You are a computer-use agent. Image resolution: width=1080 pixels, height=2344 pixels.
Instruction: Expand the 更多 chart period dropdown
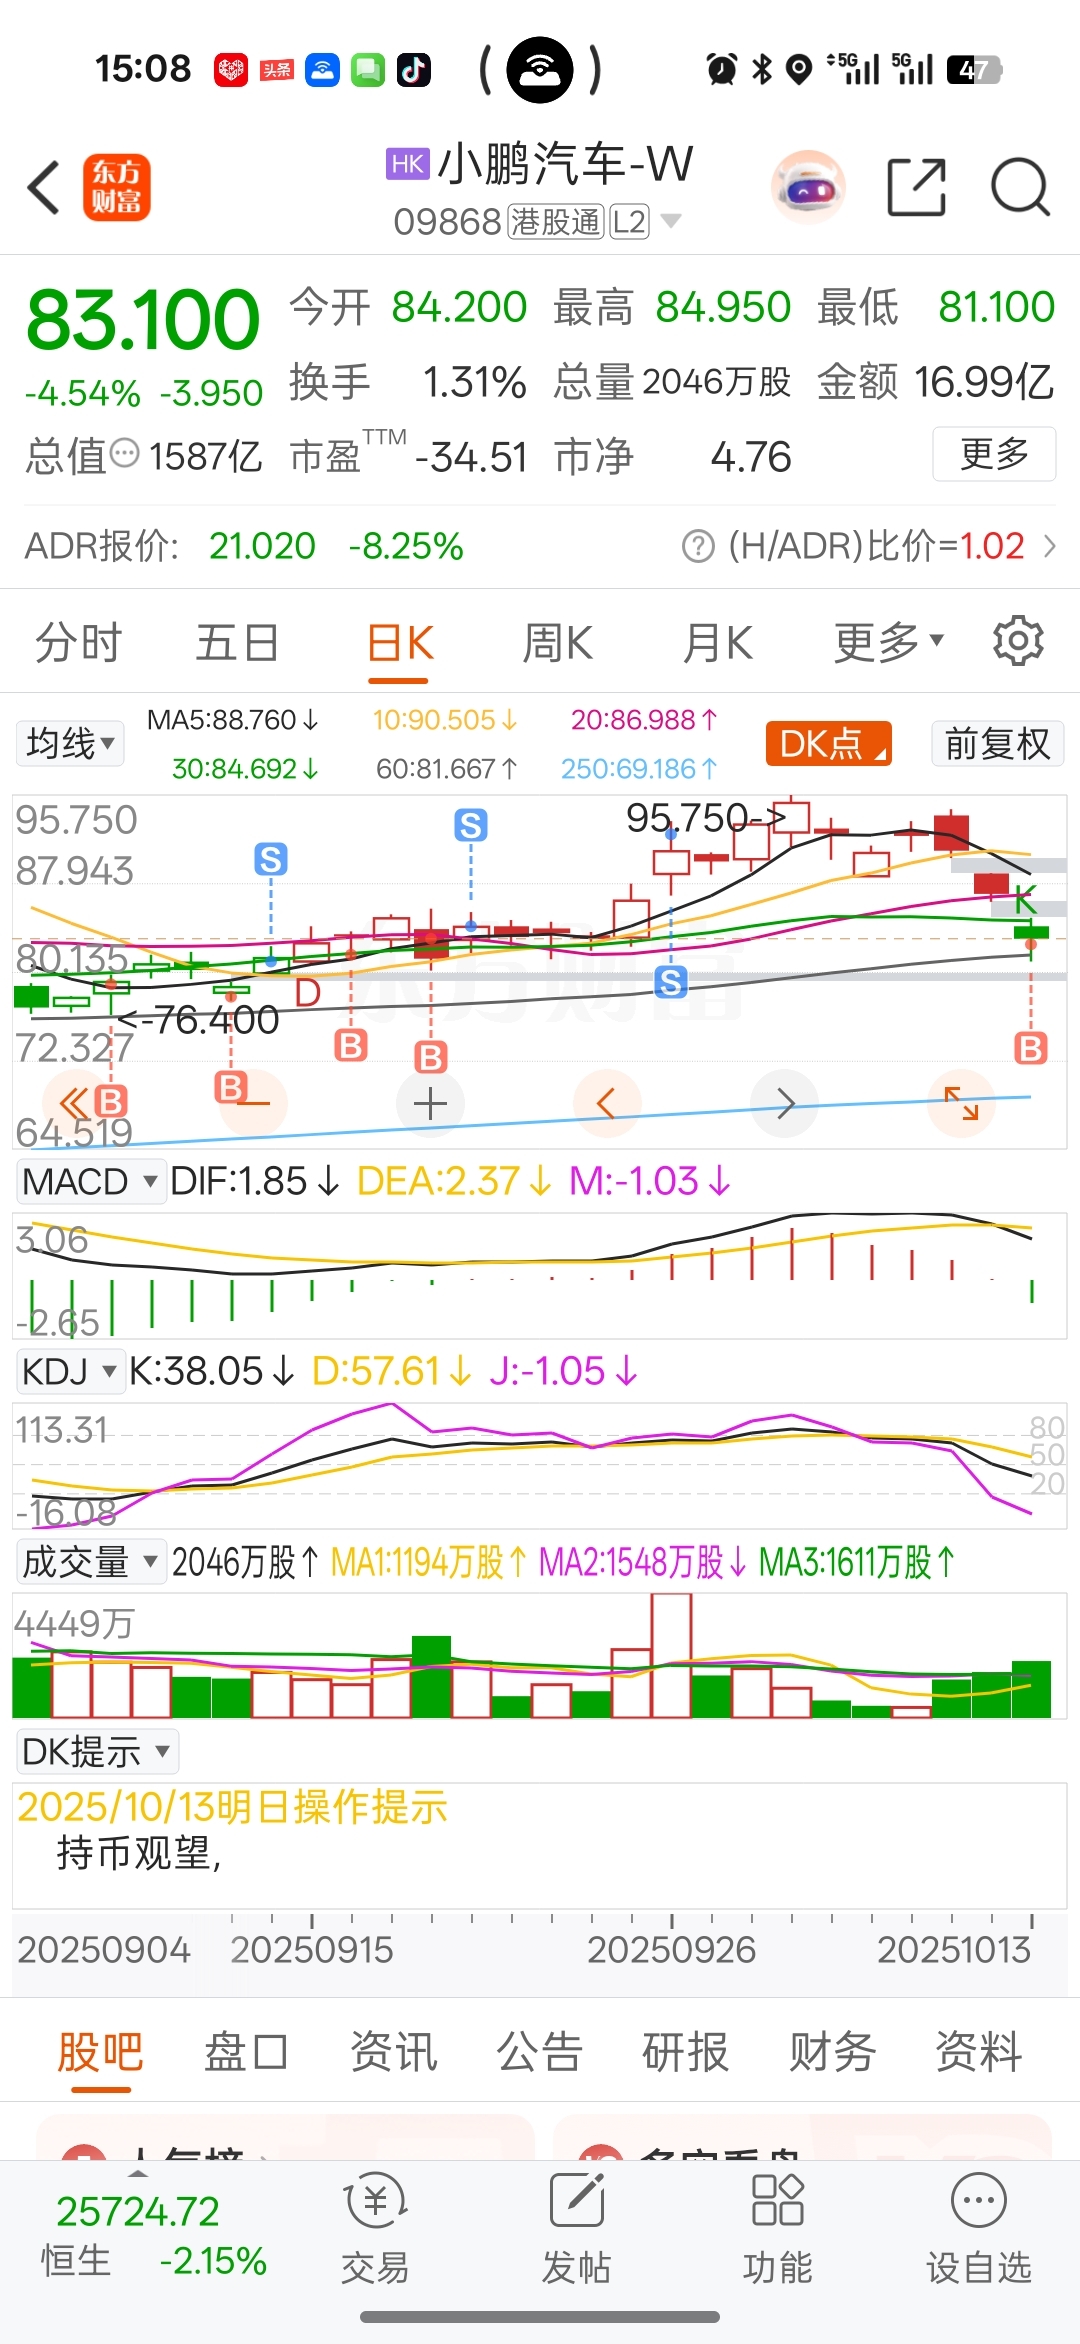point(889,641)
